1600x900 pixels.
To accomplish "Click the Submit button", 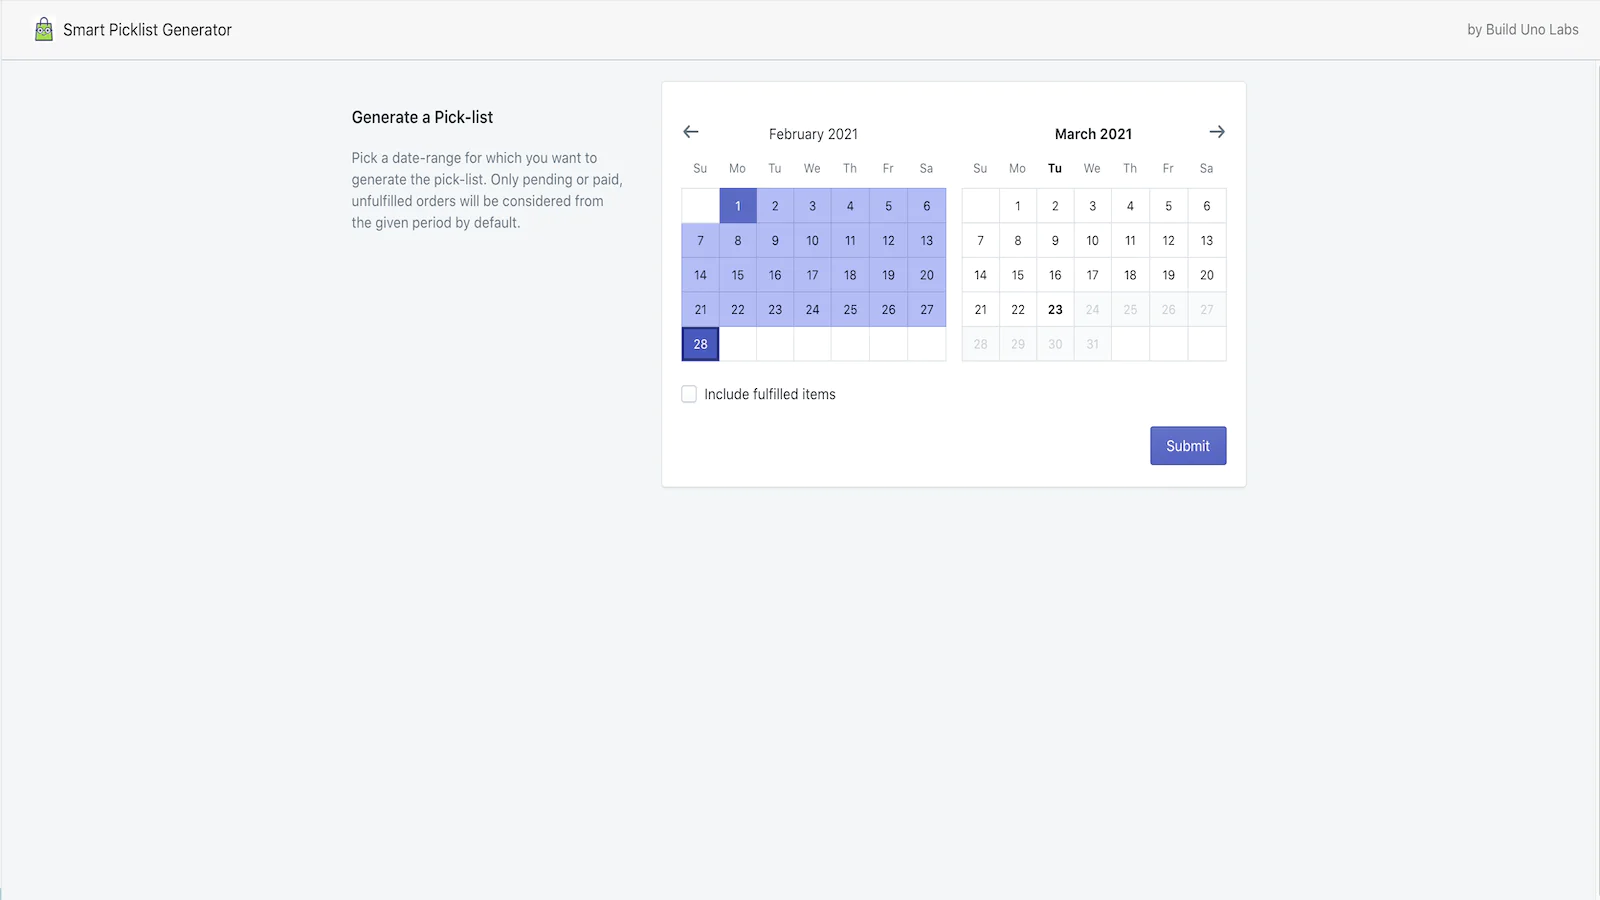I will pos(1187,445).
